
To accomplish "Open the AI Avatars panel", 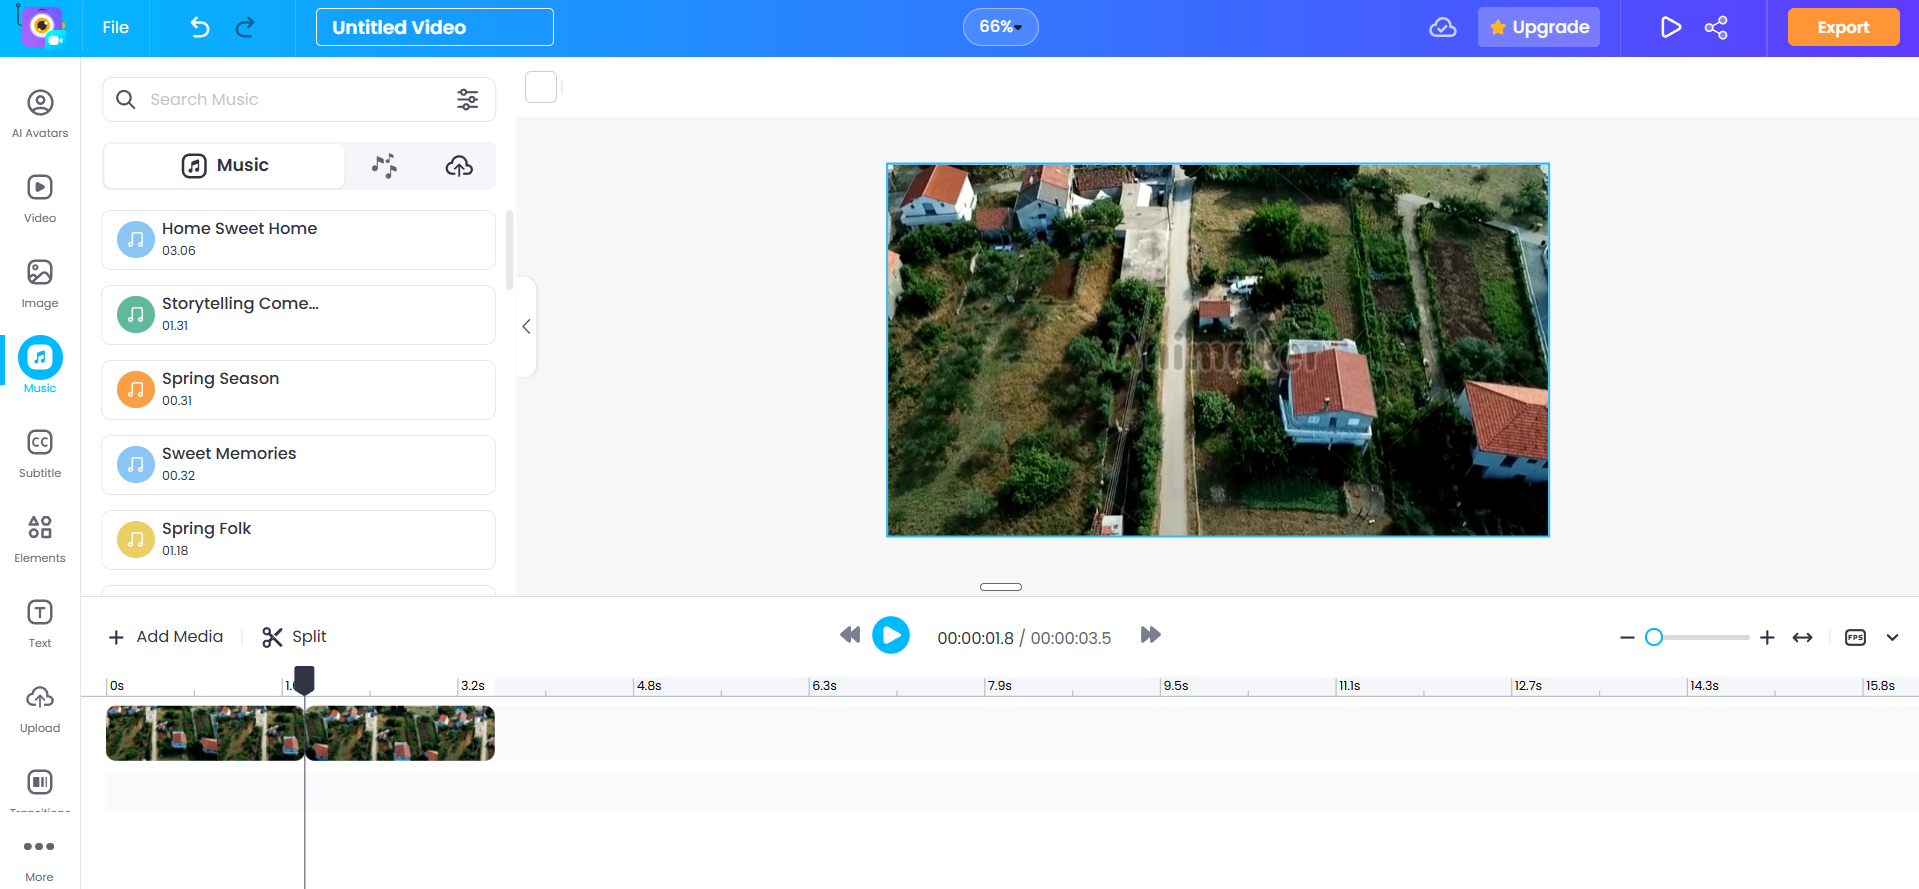I will [x=40, y=113].
